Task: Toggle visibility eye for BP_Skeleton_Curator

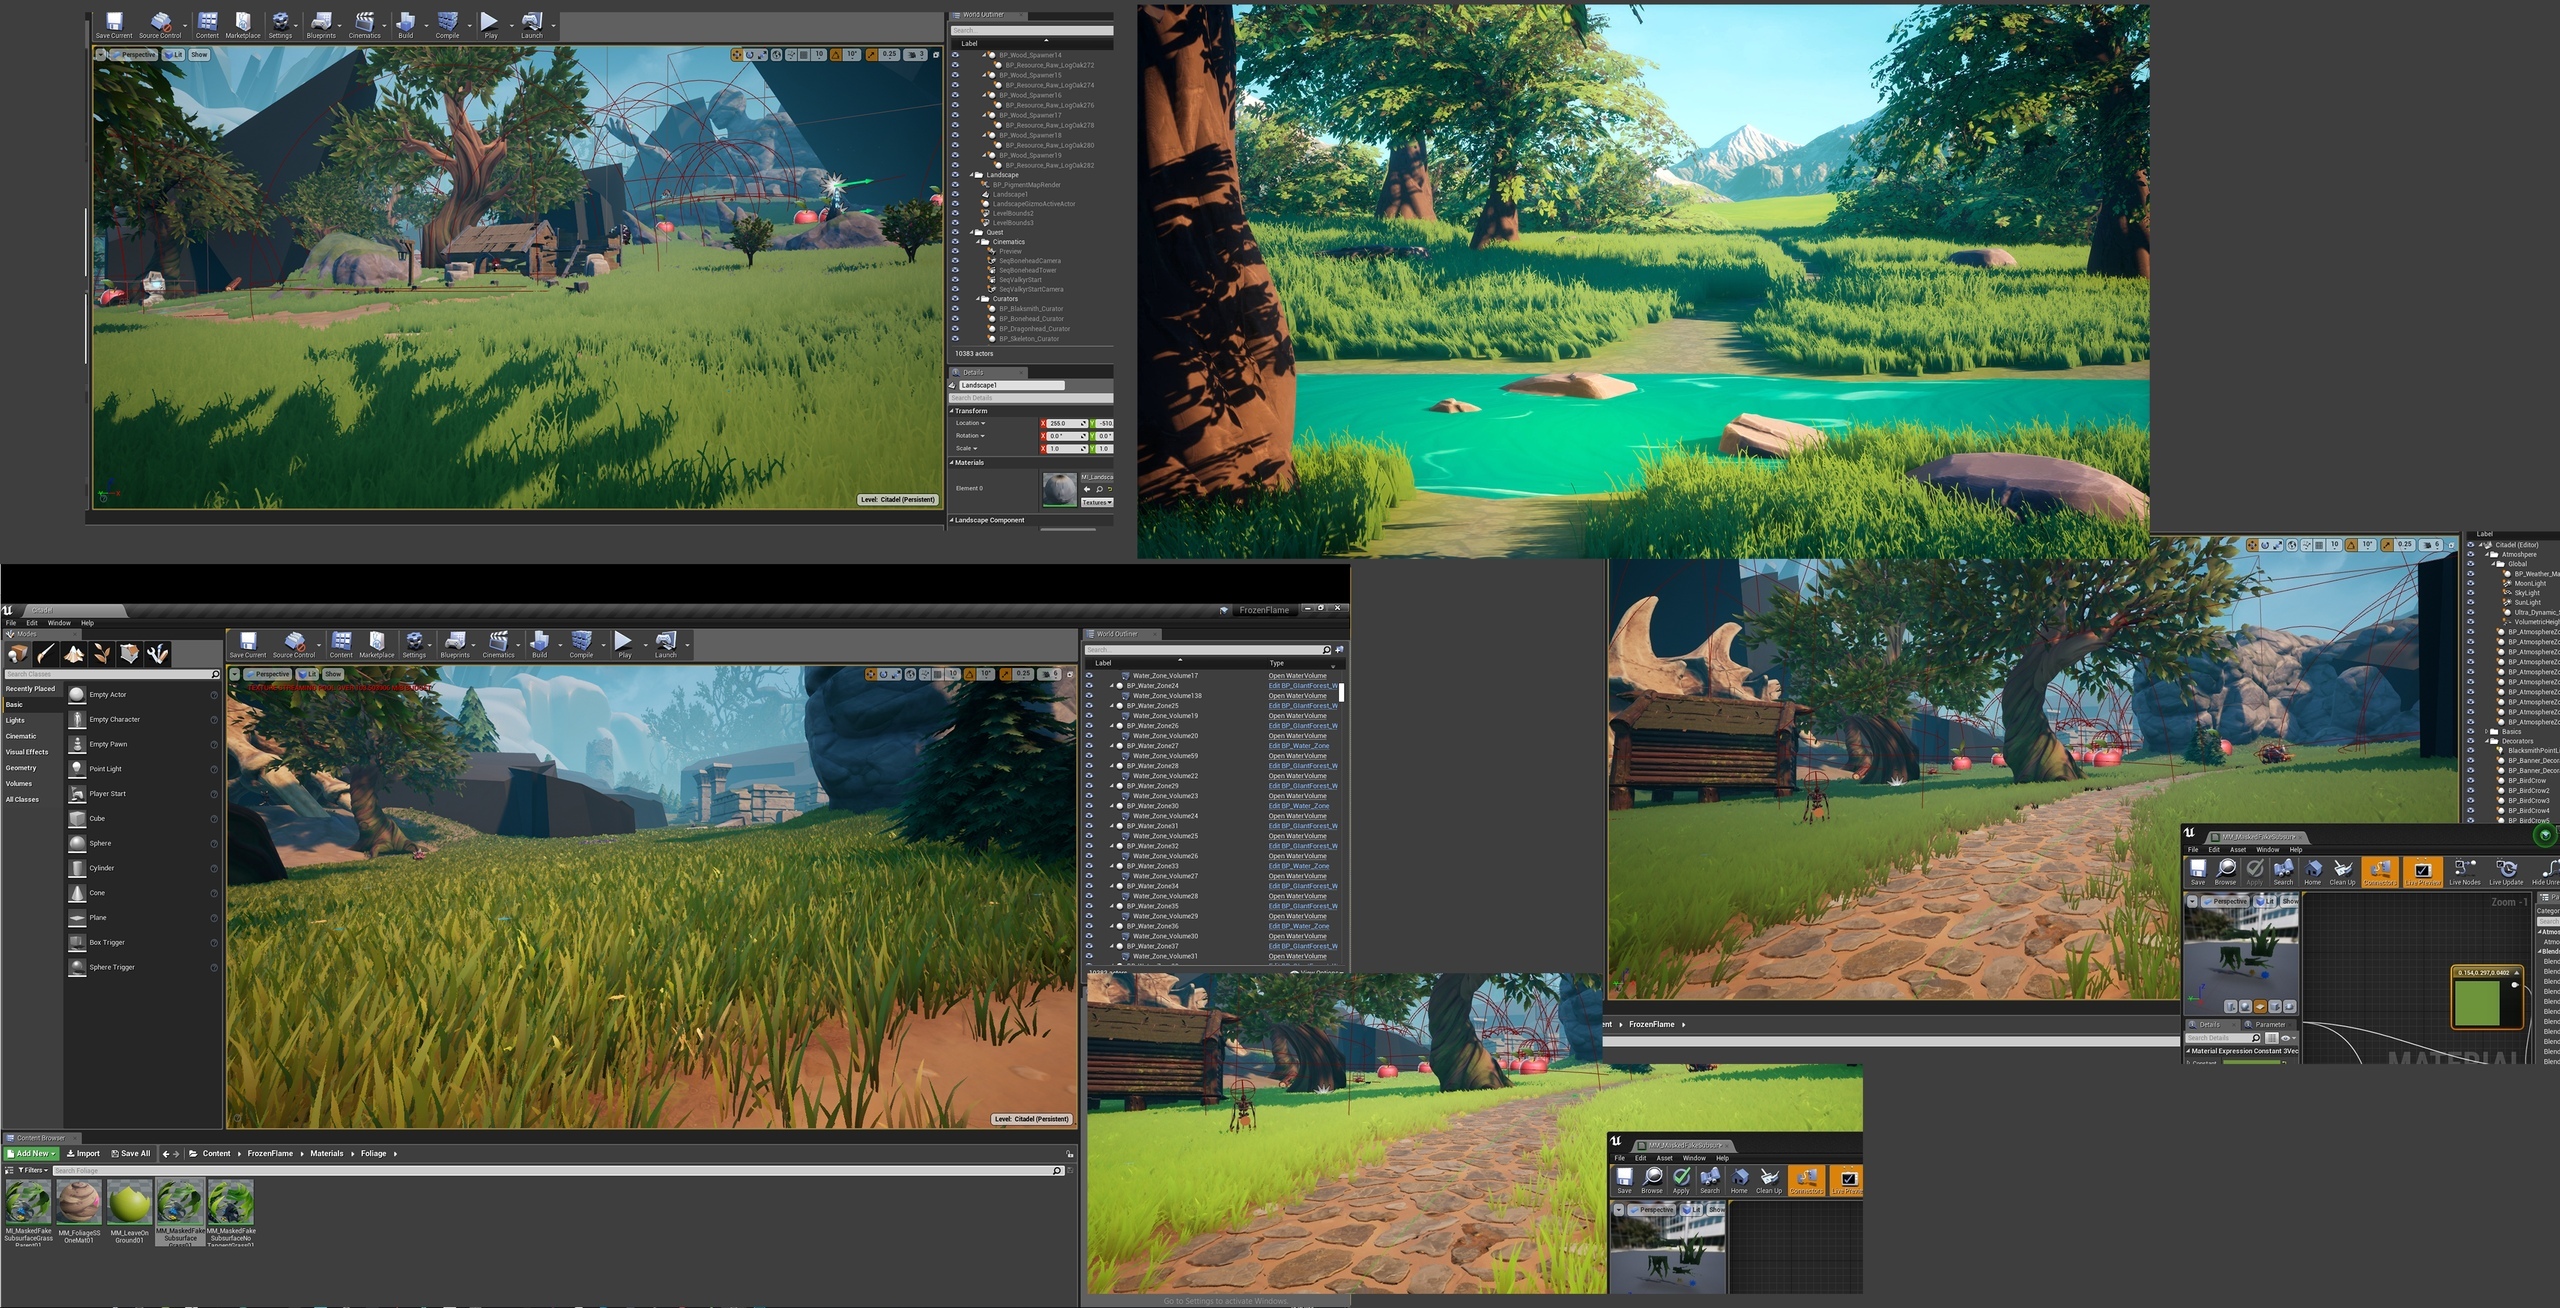Action: [955, 339]
